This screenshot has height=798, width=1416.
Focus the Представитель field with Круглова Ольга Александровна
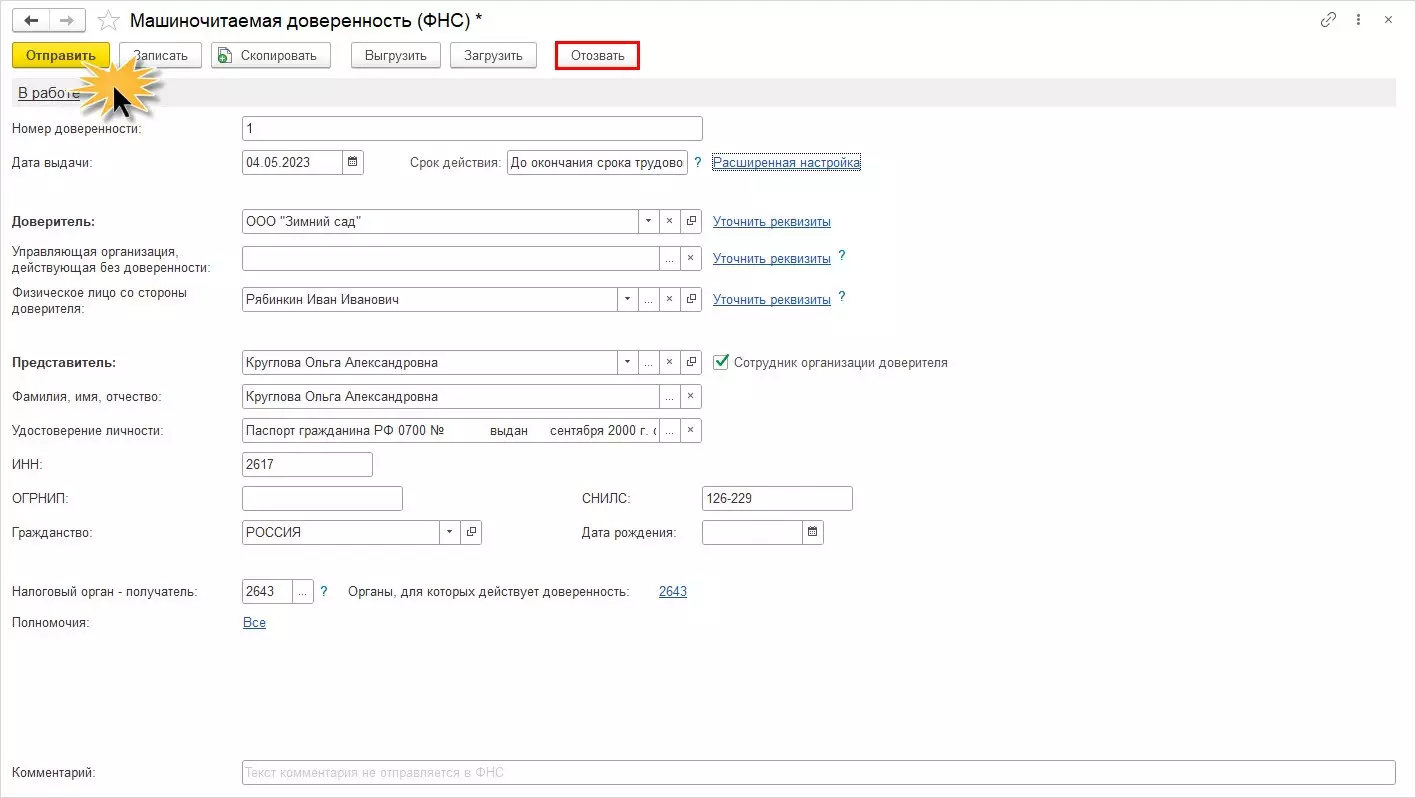click(430, 362)
